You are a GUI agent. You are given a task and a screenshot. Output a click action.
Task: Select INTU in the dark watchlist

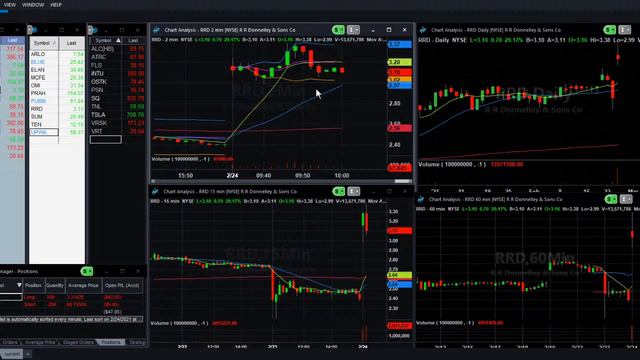click(x=98, y=73)
